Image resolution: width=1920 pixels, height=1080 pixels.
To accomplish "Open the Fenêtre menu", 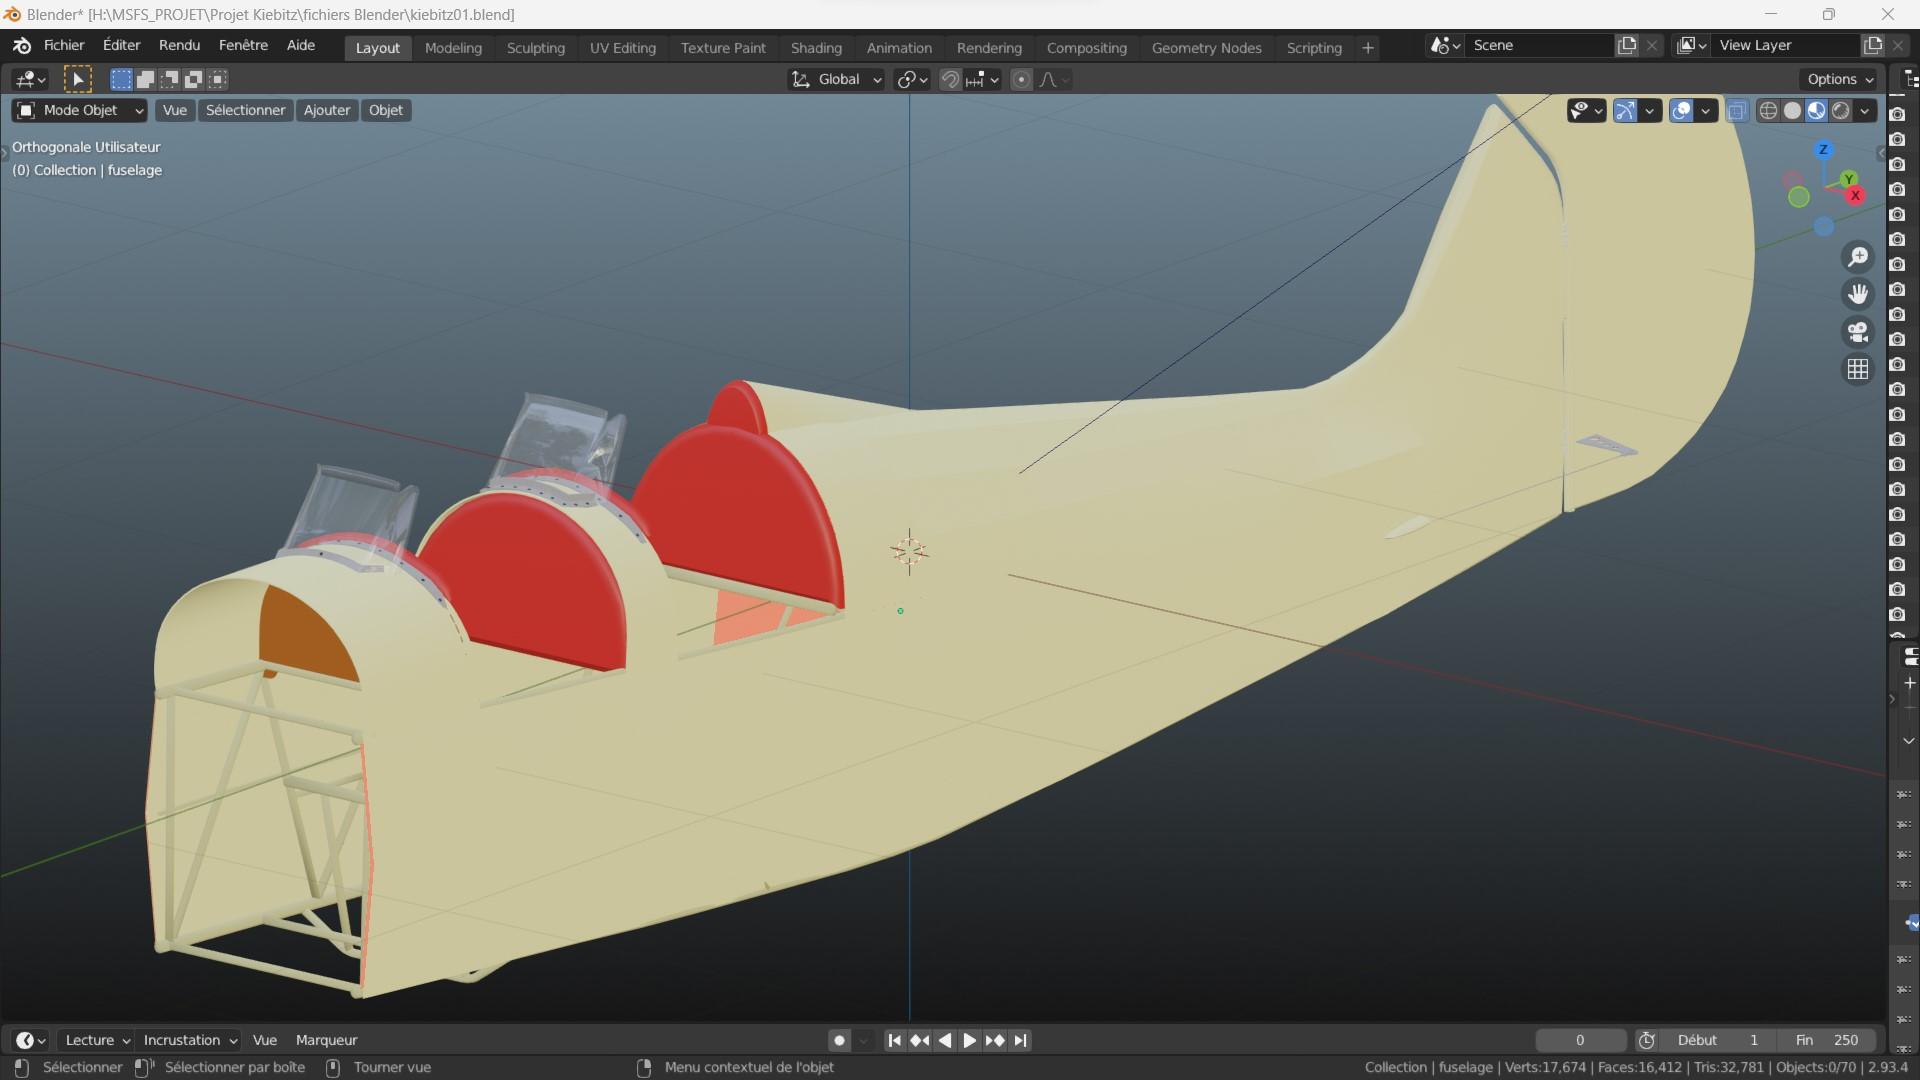I will tap(243, 46).
